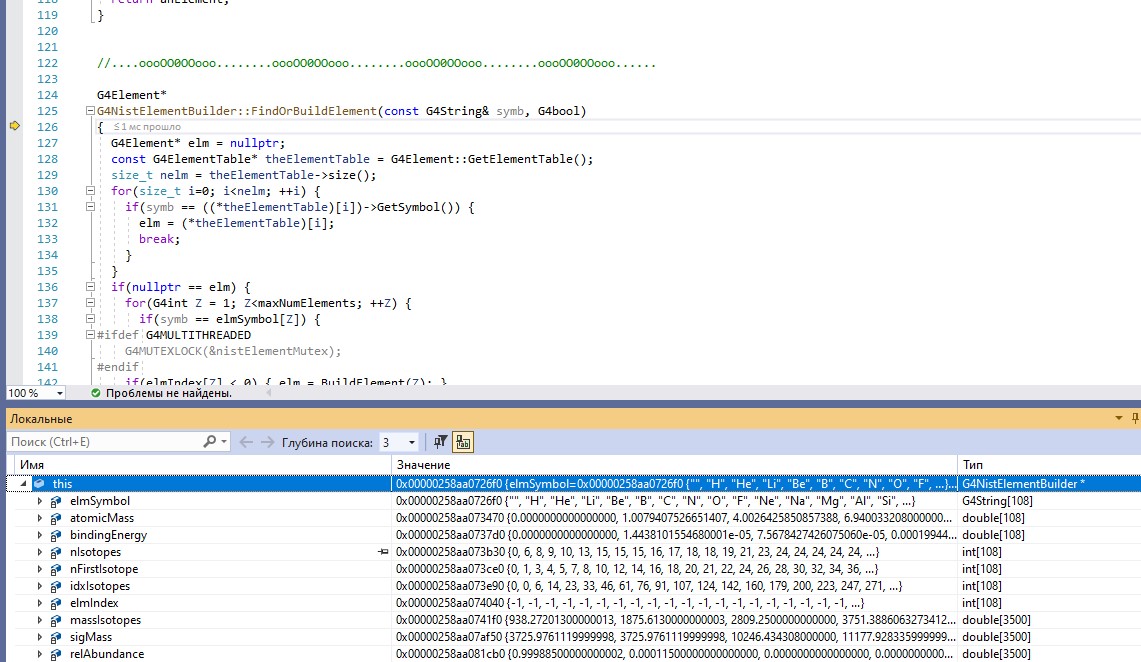Click the back arrow beside the Locals search

click(245, 441)
